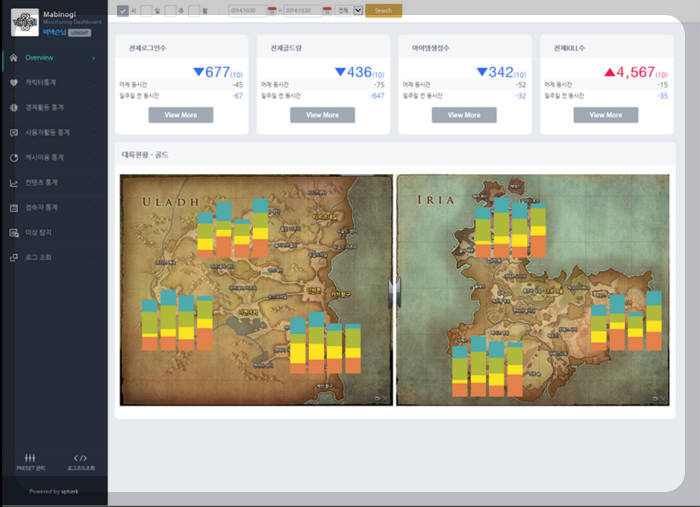700x507 pixels.
Task: Open PRESET management via the sliders icon
Action: pos(30,461)
